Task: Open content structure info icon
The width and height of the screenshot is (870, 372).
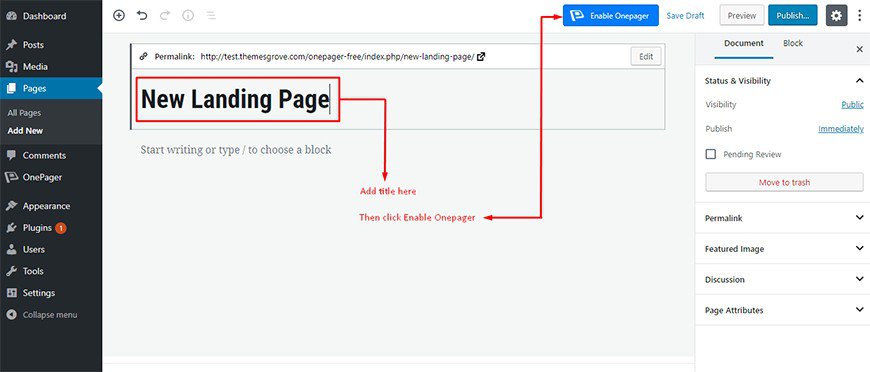Action: pos(188,16)
